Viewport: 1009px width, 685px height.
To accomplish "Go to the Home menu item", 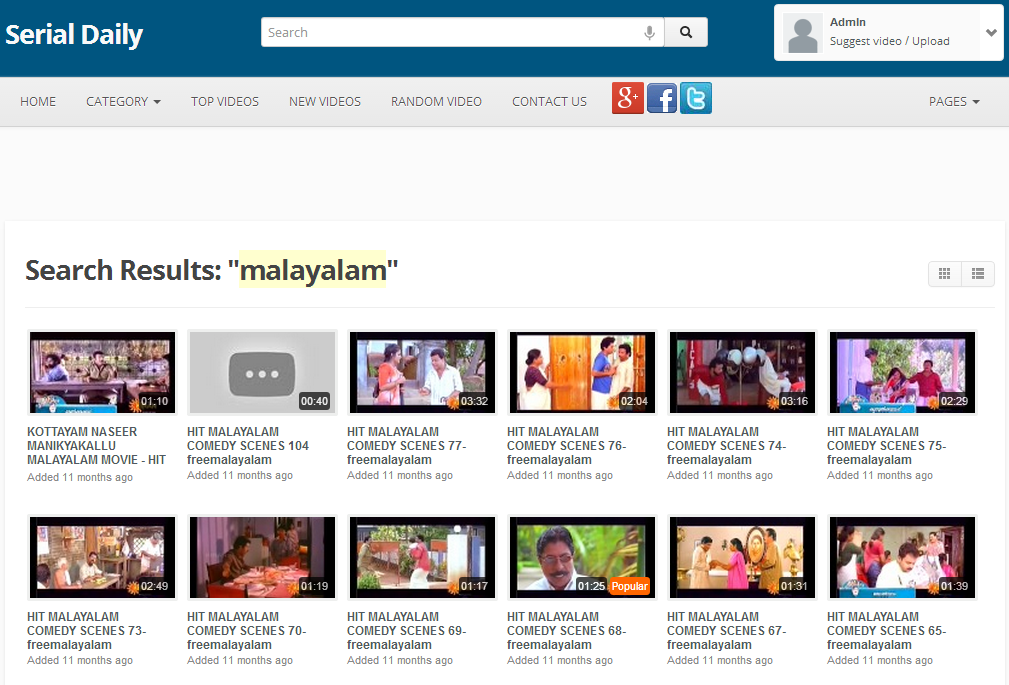I will click(38, 102).
